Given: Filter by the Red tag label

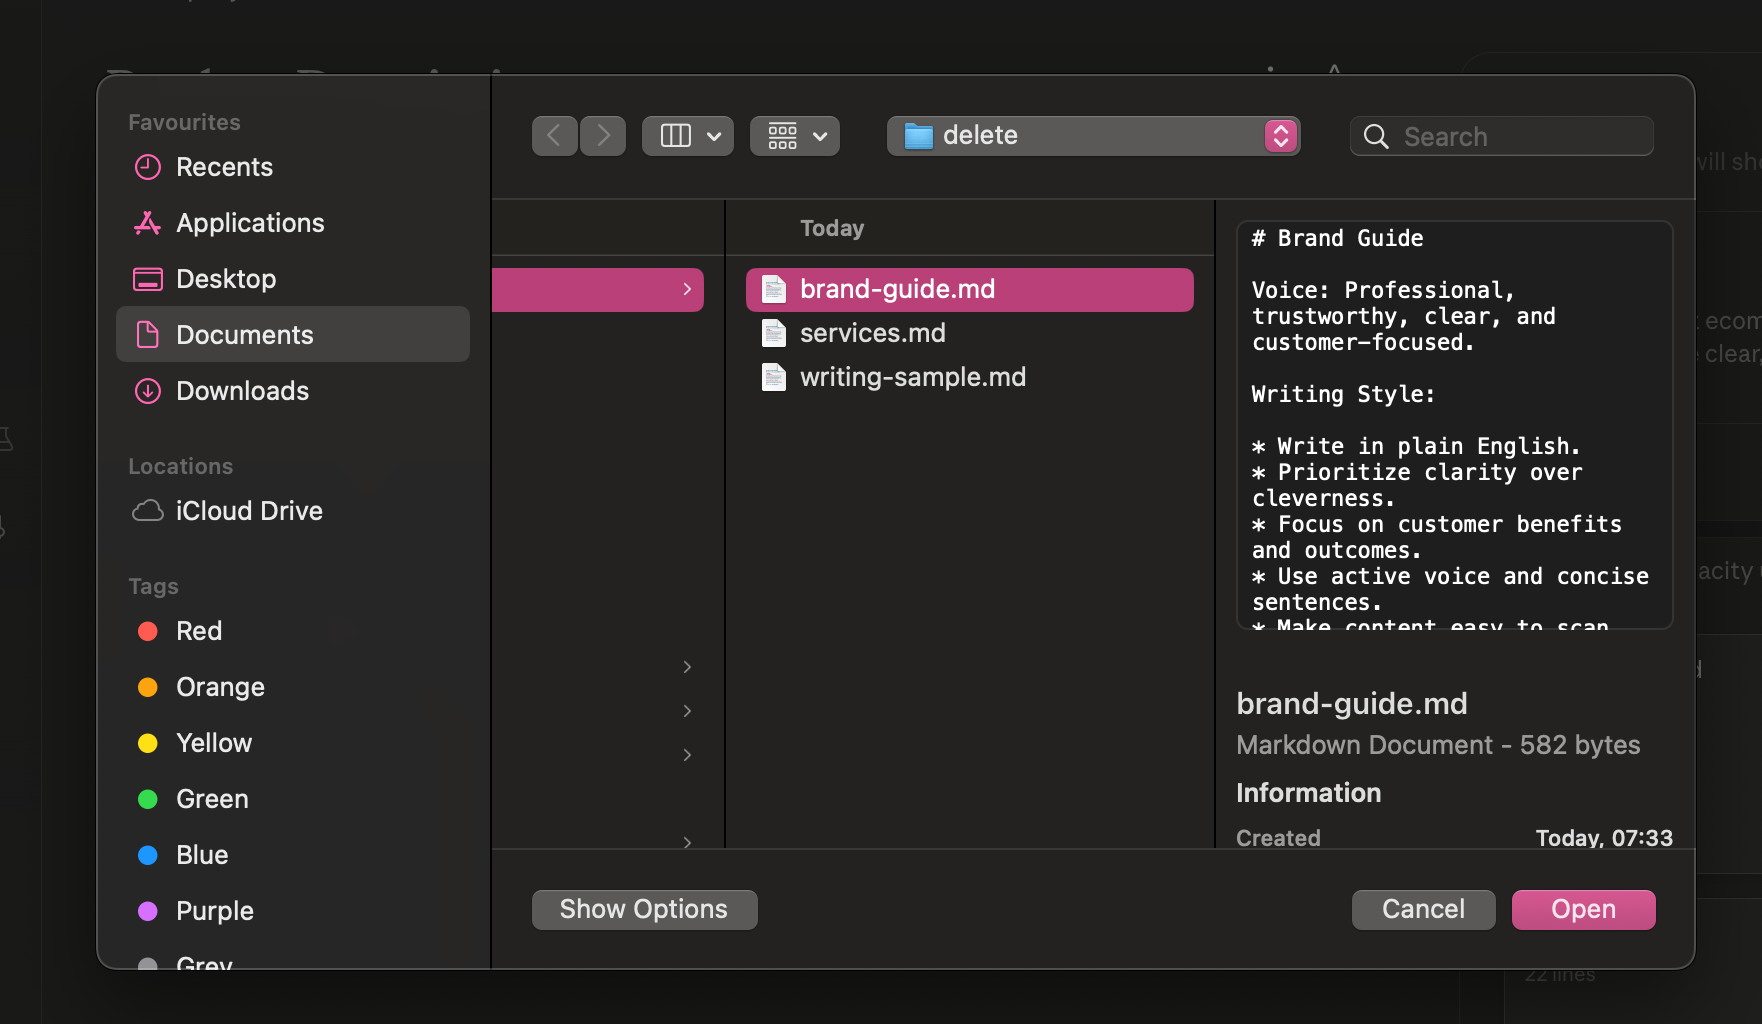Looking at the screenshot, I should pyautogui.click(x=199, y=631).
